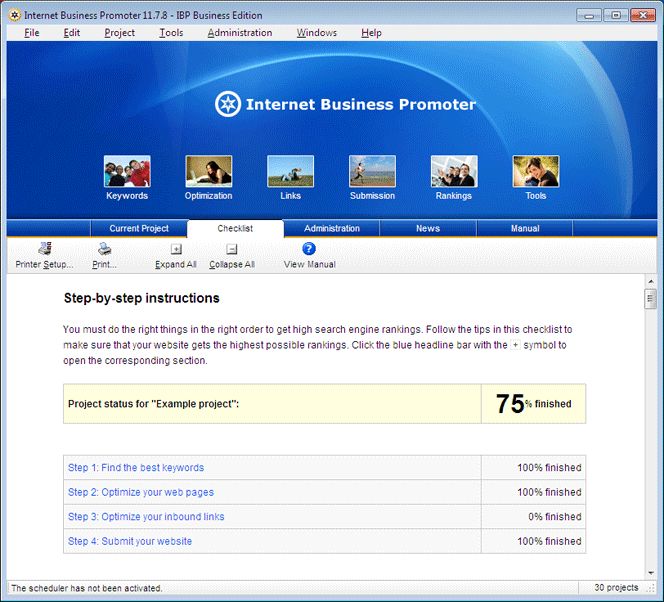
Task: Maximize the Internet Business Promoter window
Action: (616, 15)
